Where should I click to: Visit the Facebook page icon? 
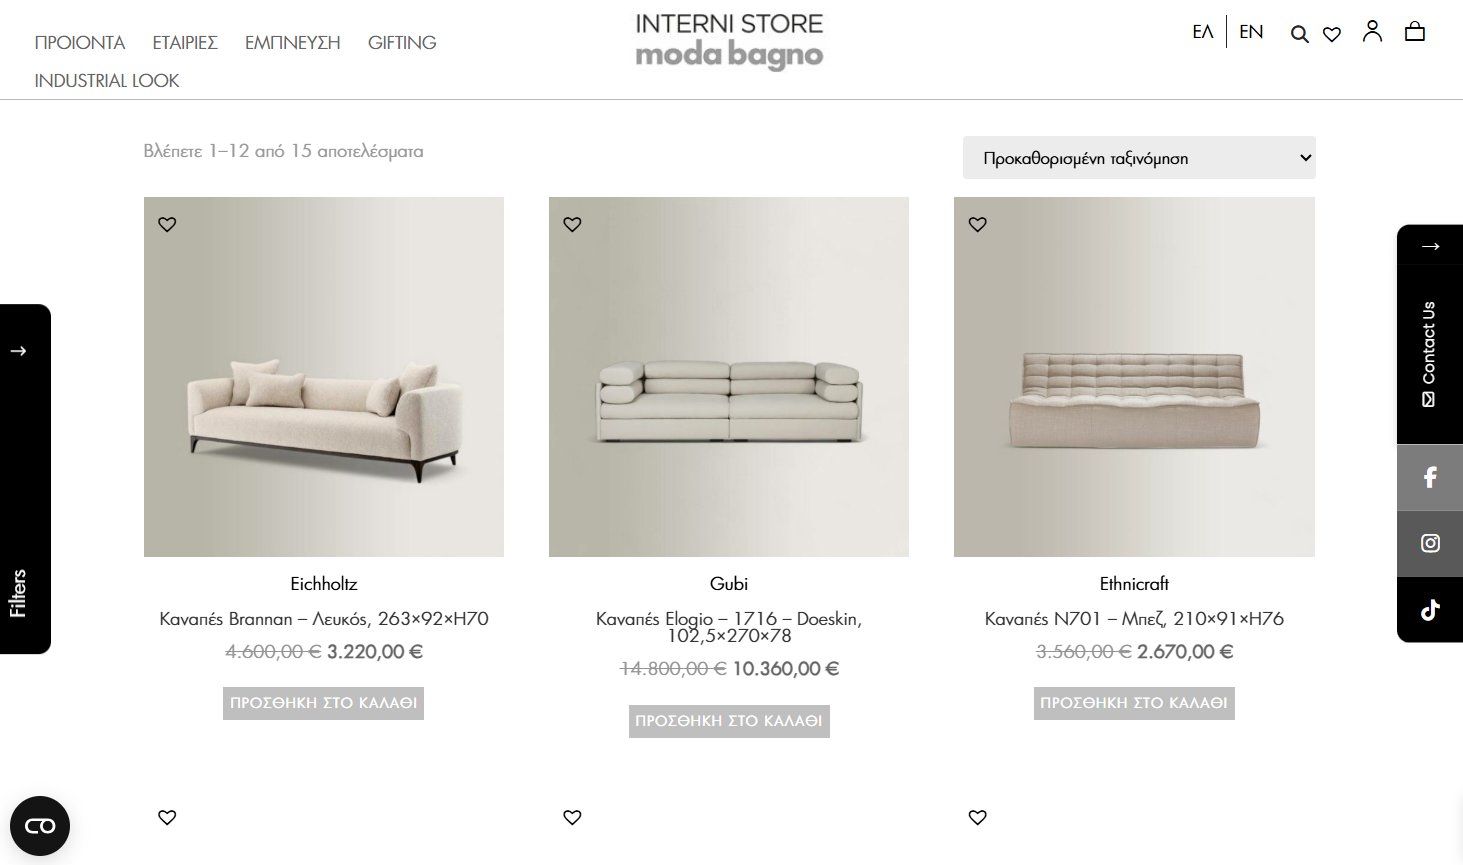(1429, 477)
